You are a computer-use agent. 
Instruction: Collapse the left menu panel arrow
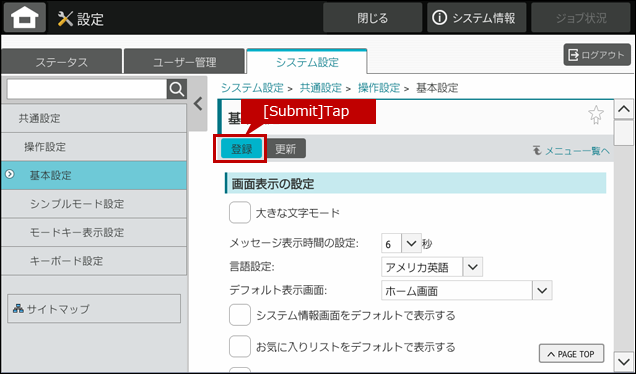(198, 104)
